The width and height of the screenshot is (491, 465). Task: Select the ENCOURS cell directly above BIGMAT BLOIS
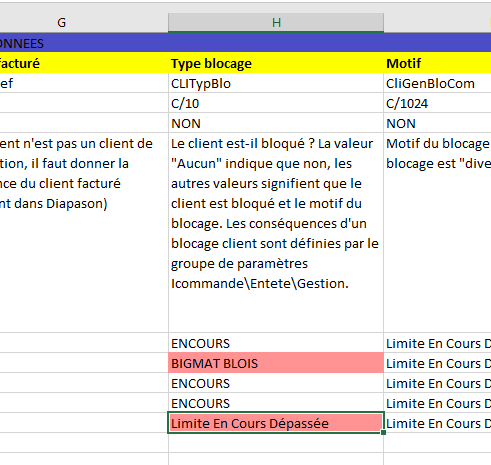pos(276,343)
